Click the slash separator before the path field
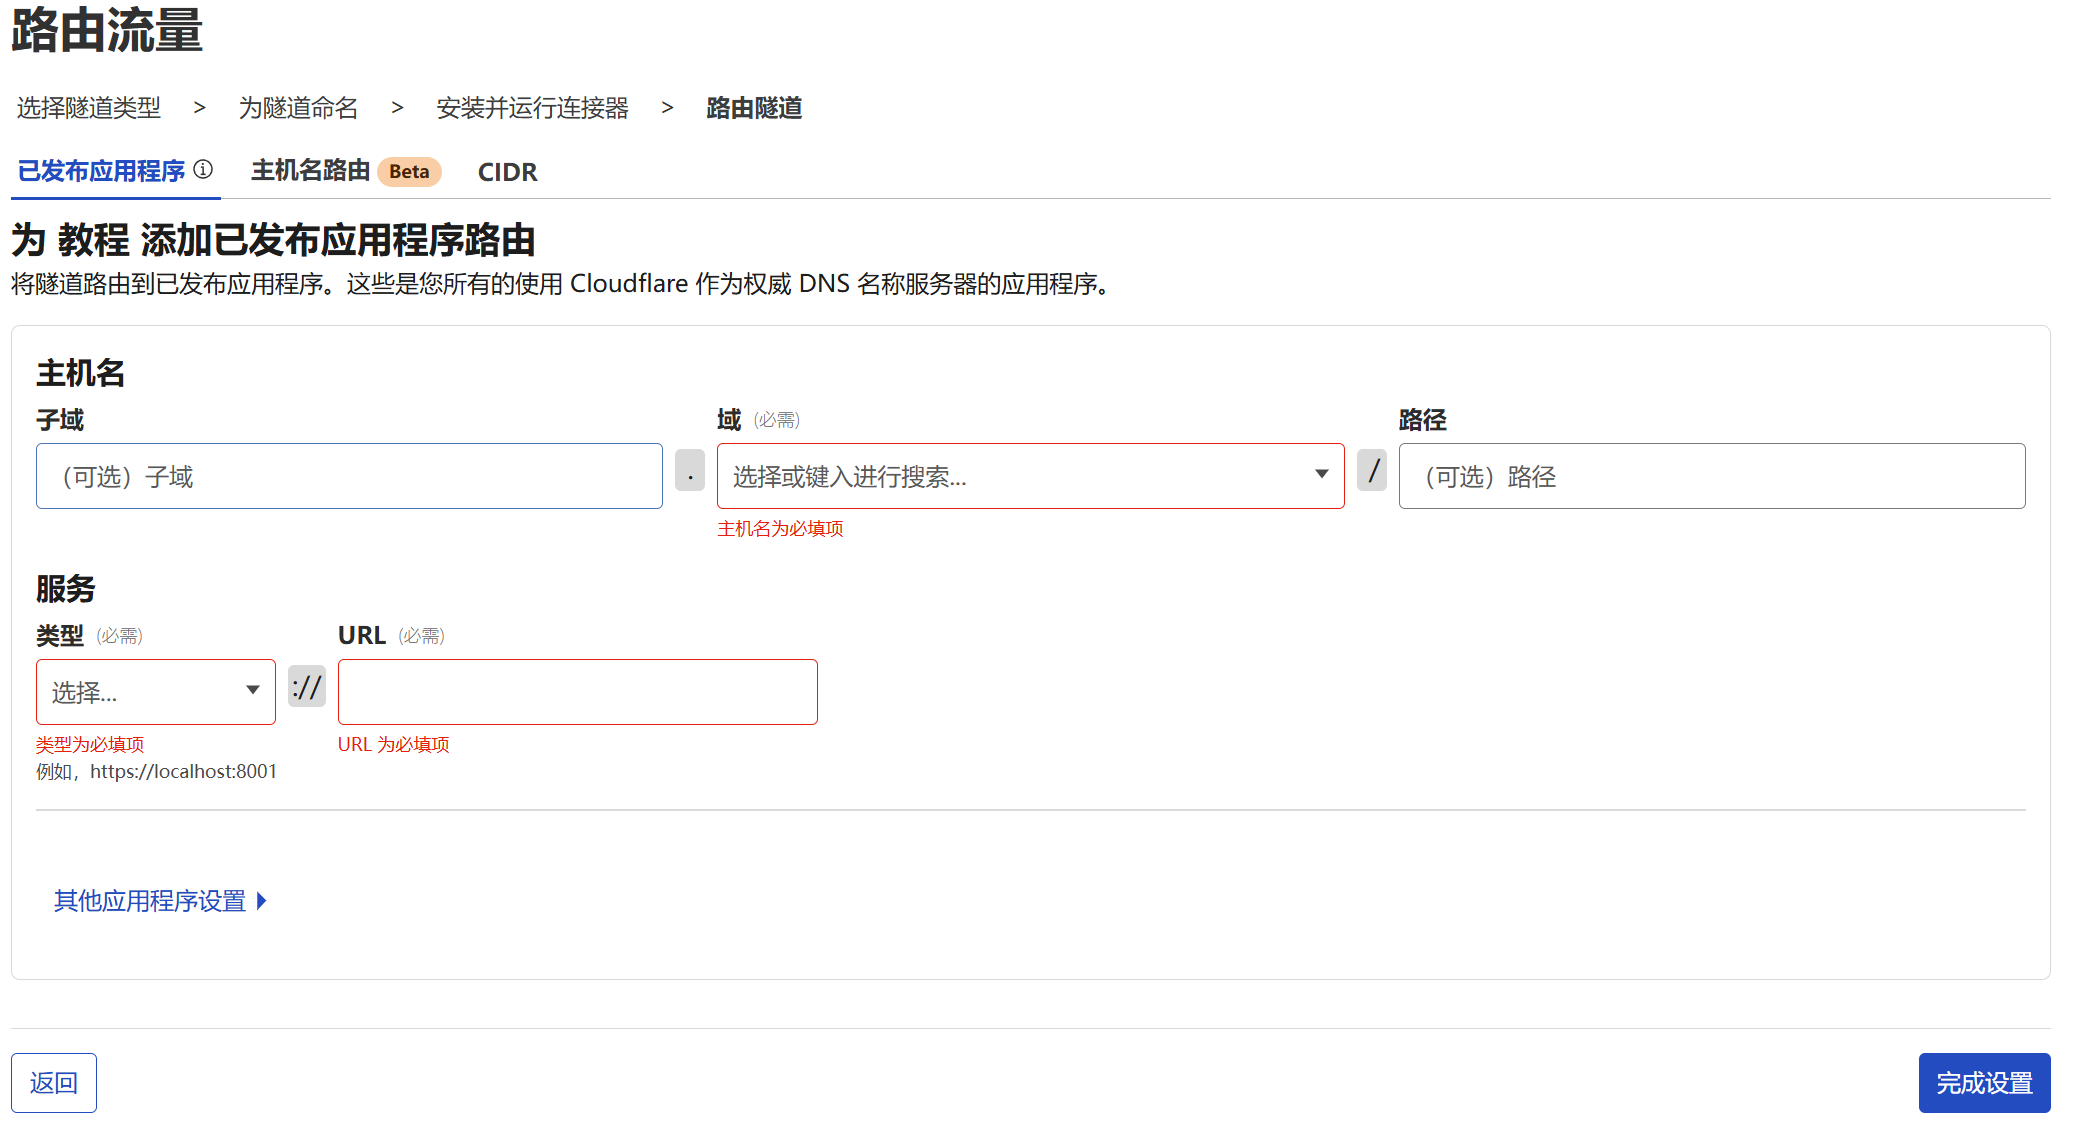The width and height of the screenshot is (2085, 1131). tap(1372, 471)
